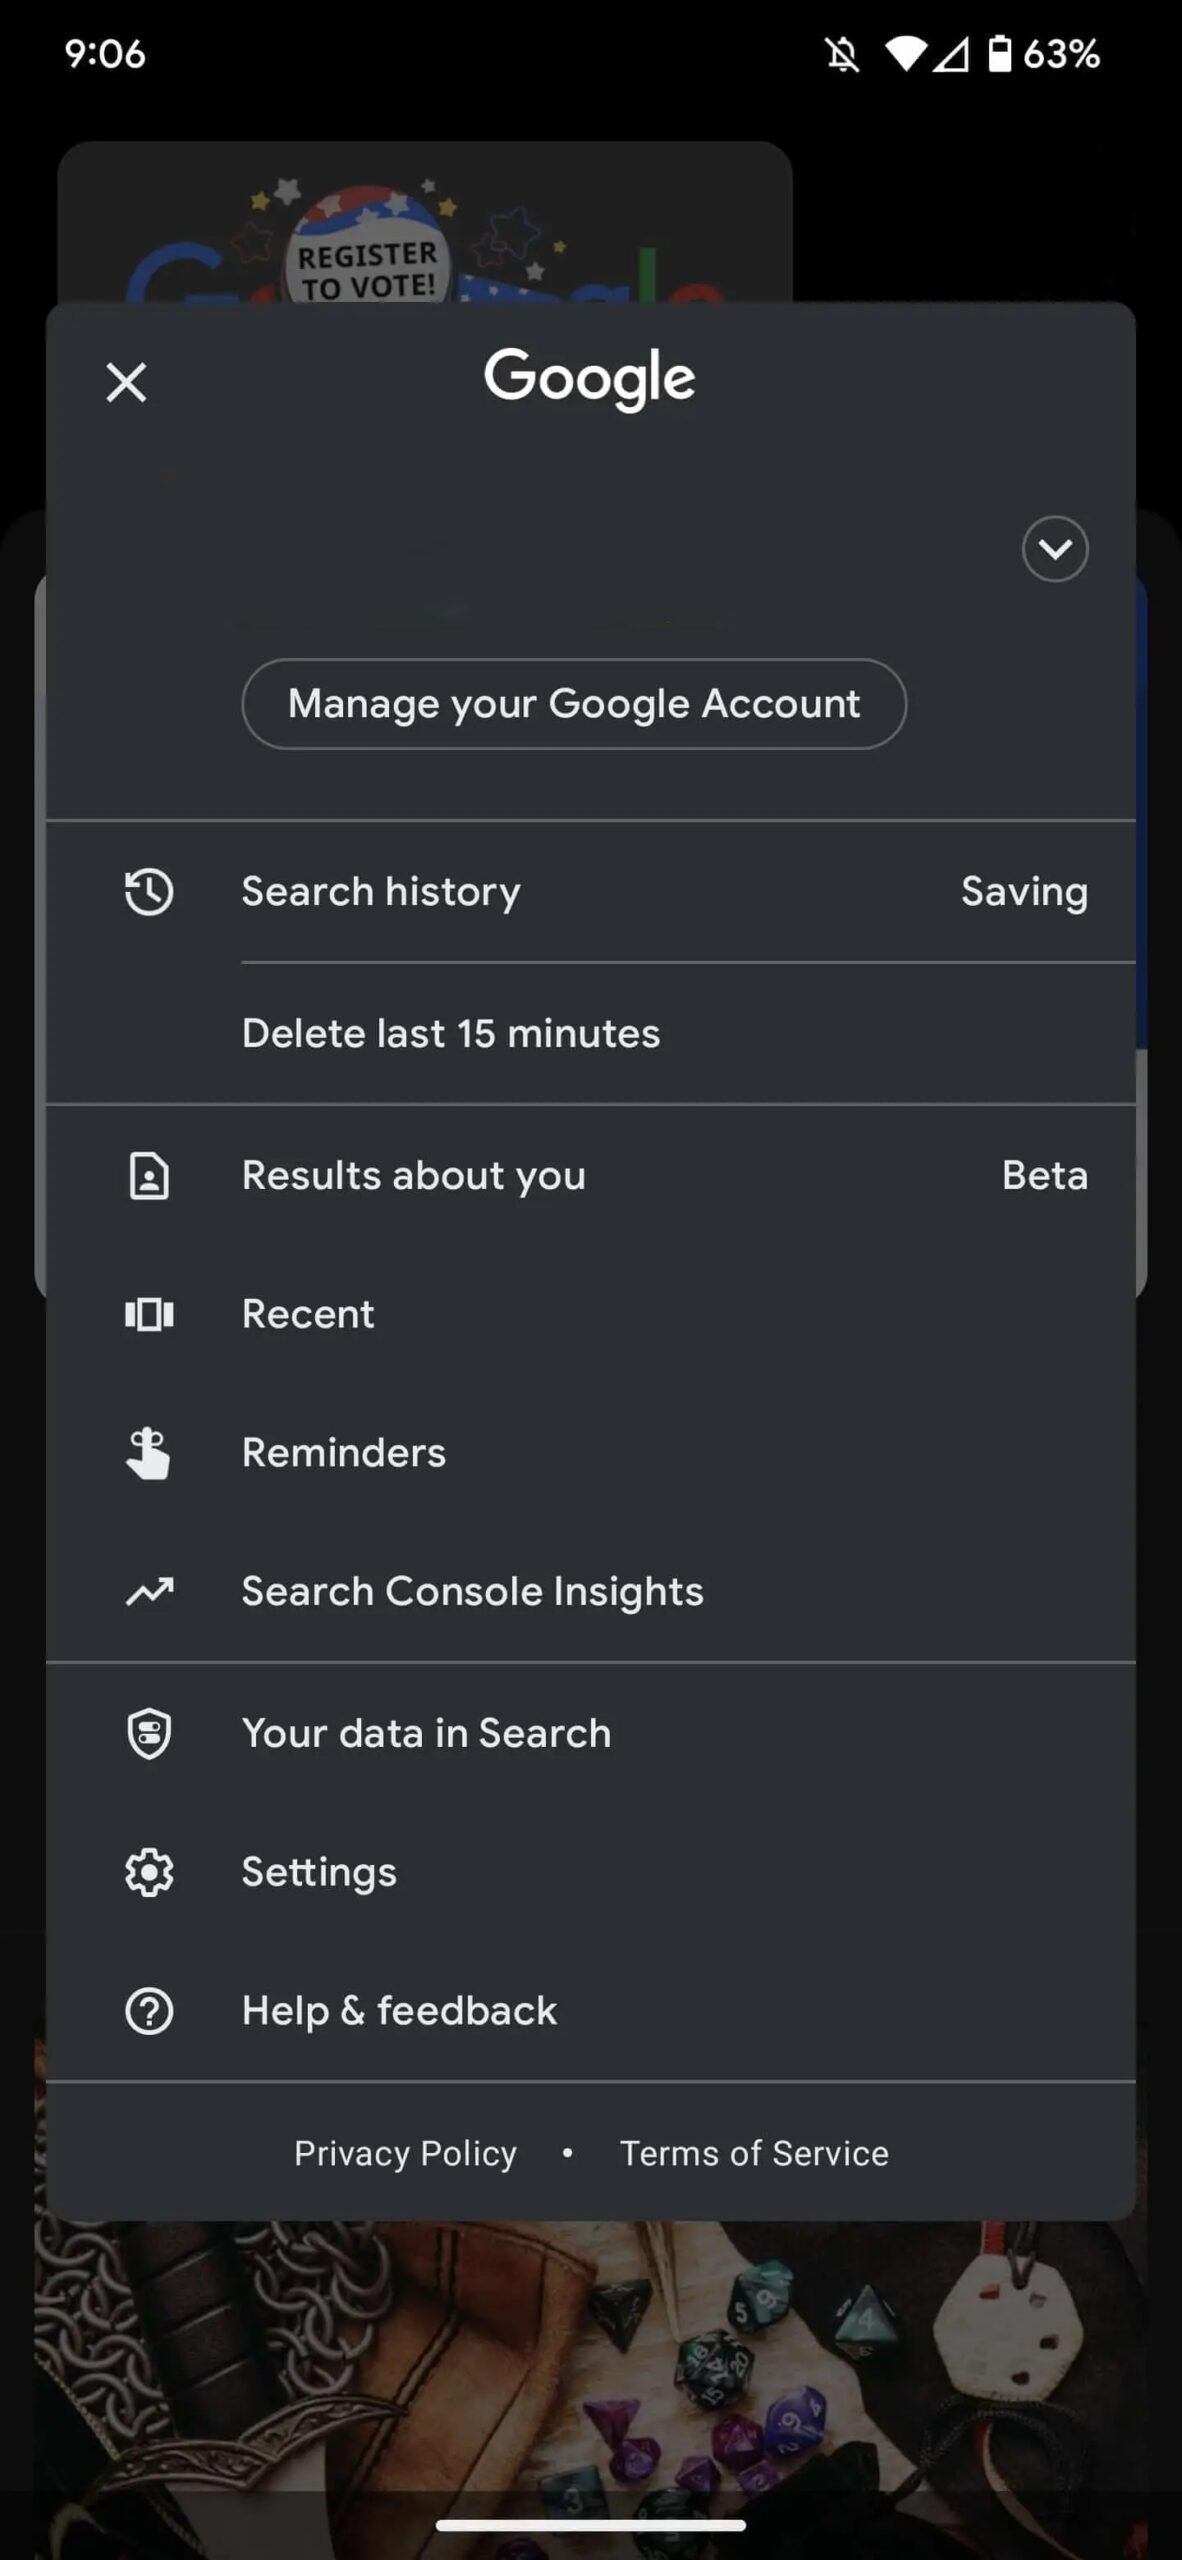Tap the Your data in Search shield icon
Image resolution: width=1182 pixels, height=2560 pixels.
click(149, 1733)
